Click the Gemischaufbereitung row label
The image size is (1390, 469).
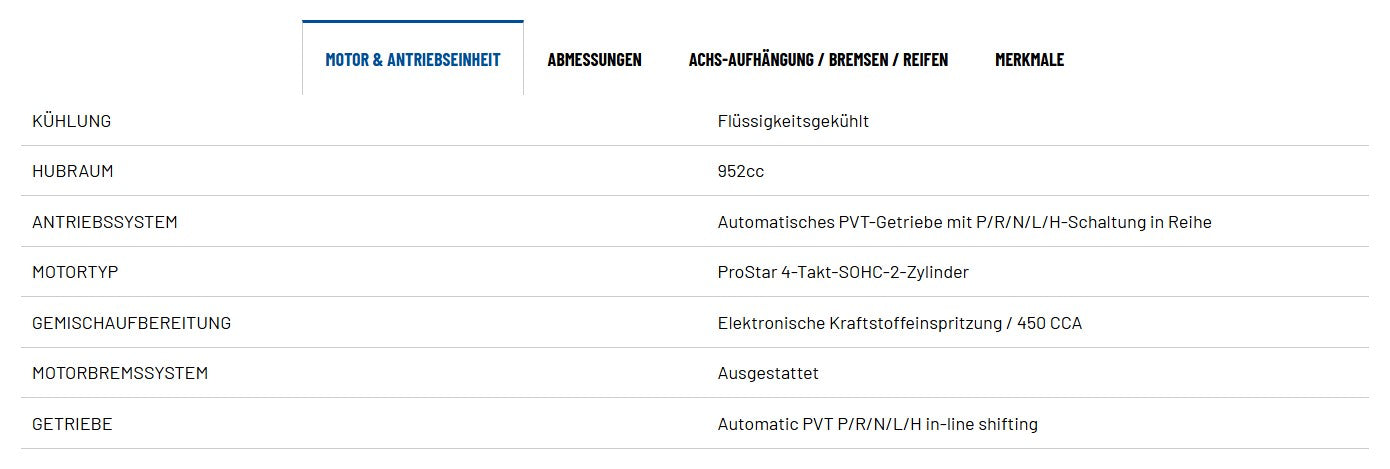click(132, 323)
